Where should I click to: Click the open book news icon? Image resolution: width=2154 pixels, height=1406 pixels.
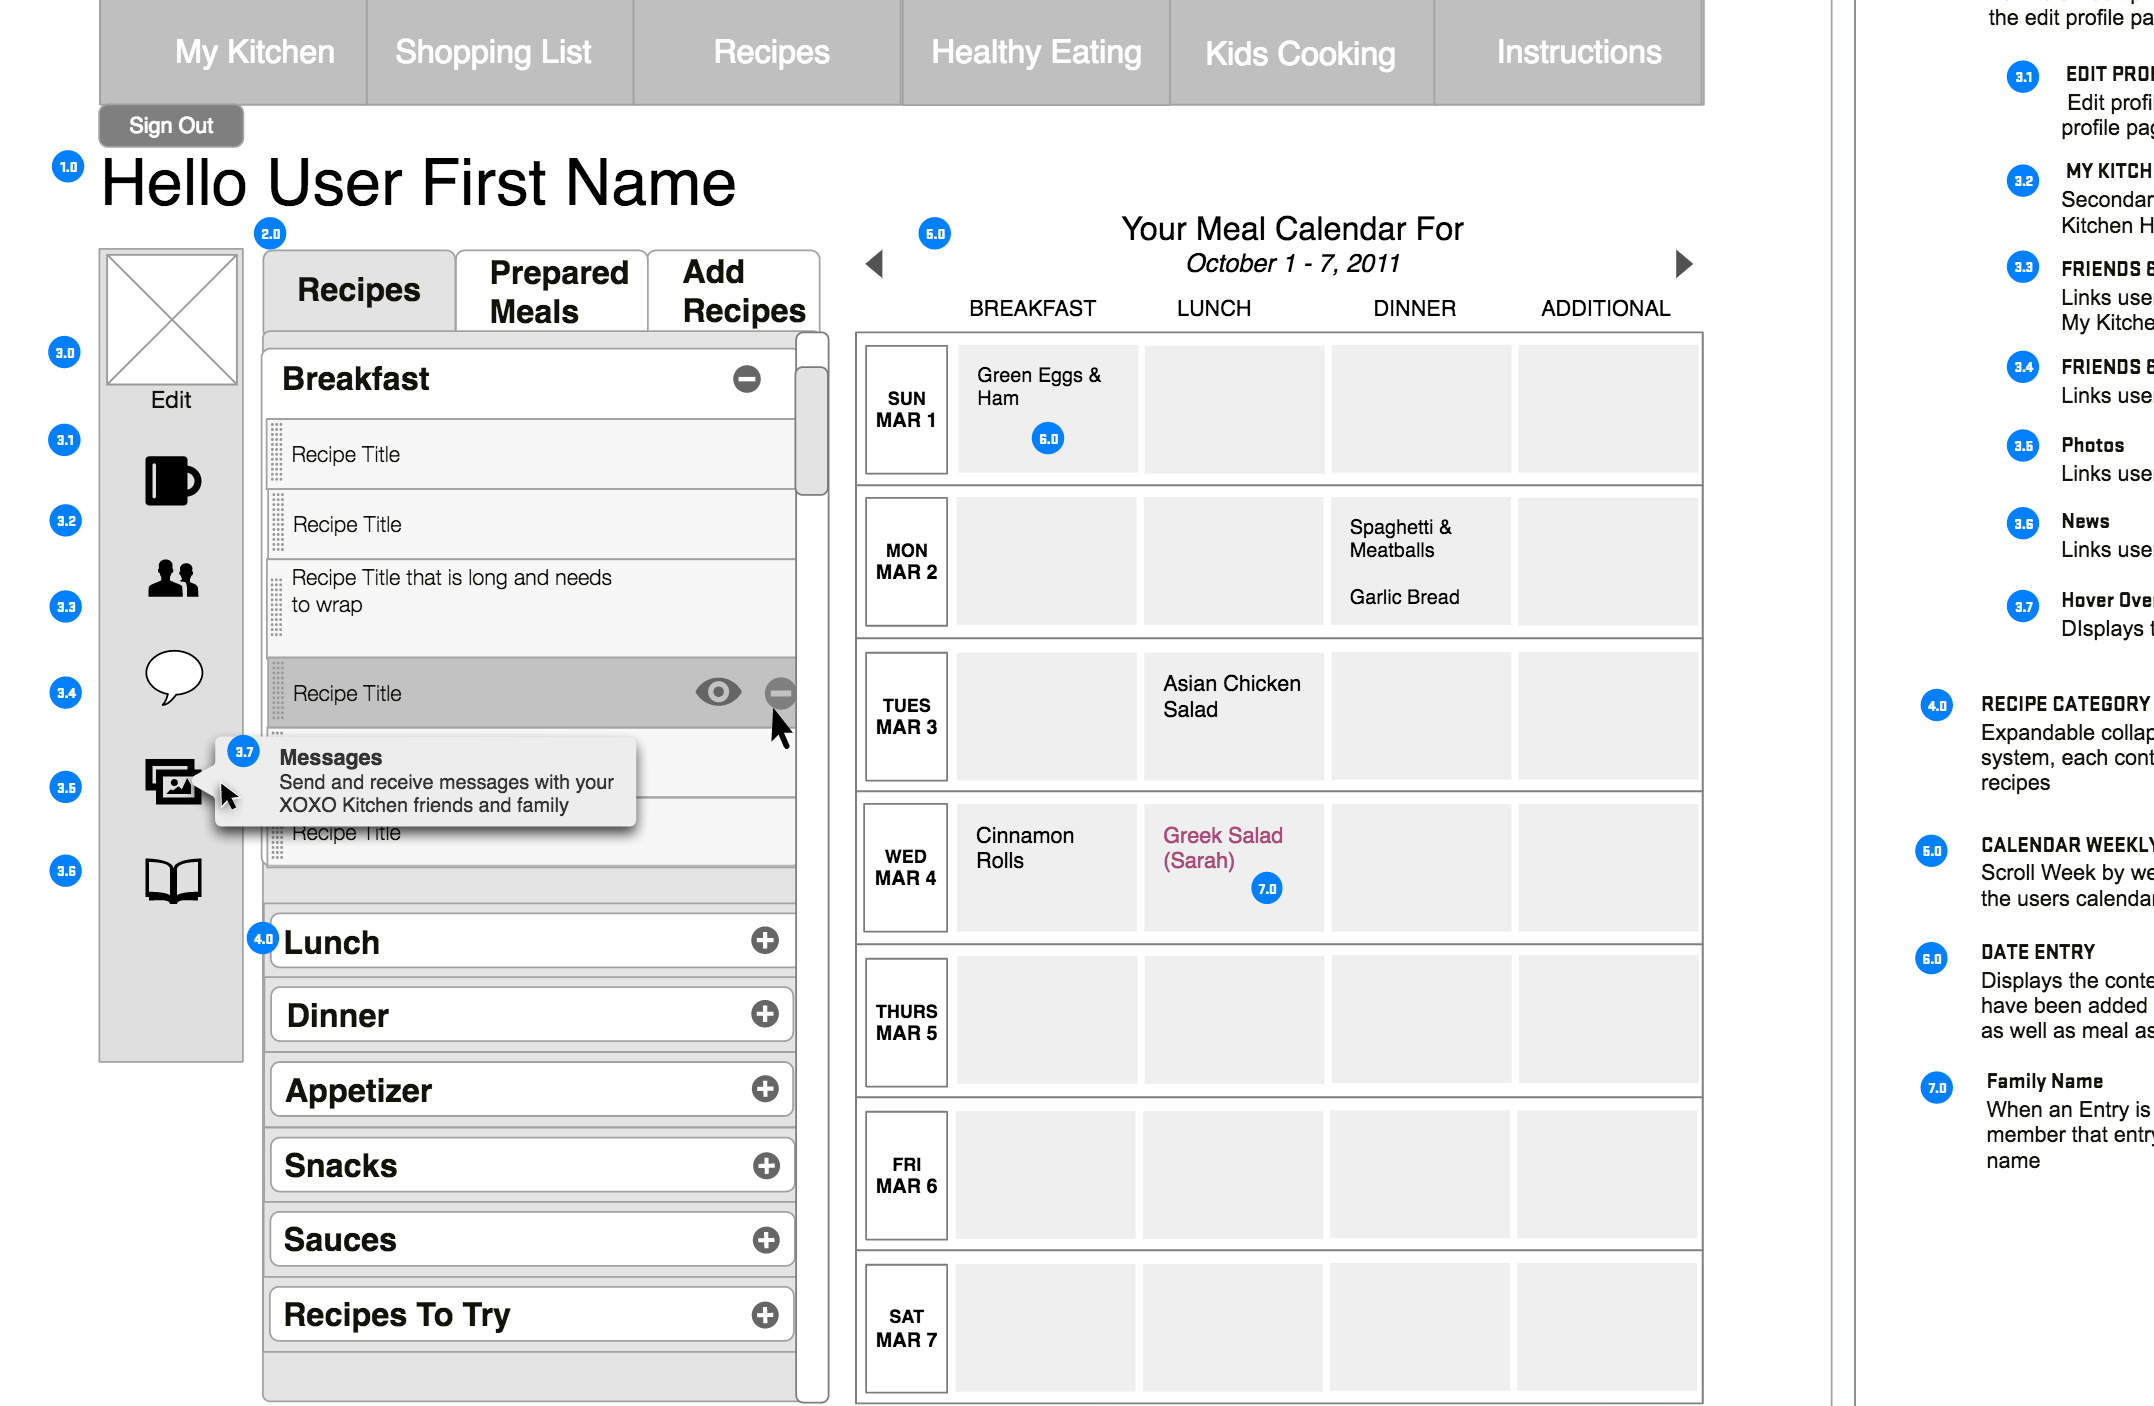(173, 880)
